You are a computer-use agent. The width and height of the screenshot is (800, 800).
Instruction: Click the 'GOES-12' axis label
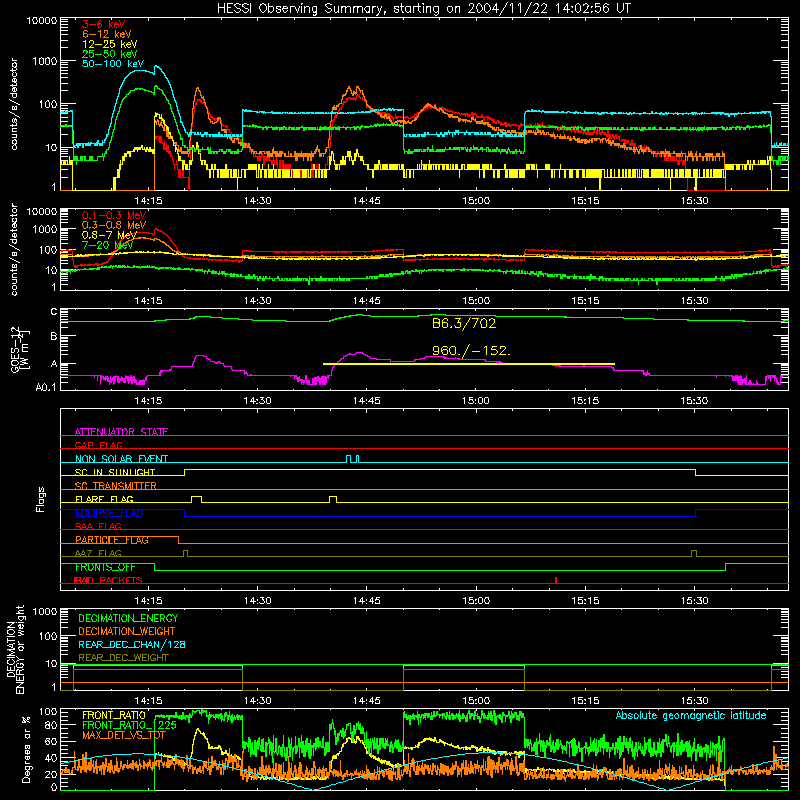tap(15, 349)
